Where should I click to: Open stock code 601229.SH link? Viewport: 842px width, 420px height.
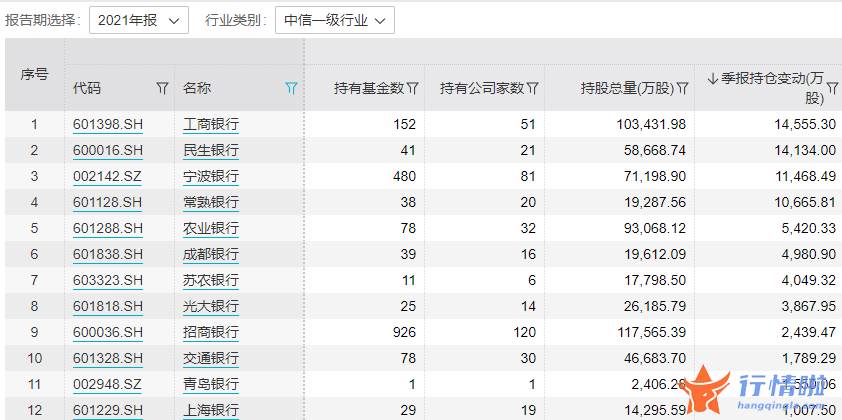(x=108, y=410)
